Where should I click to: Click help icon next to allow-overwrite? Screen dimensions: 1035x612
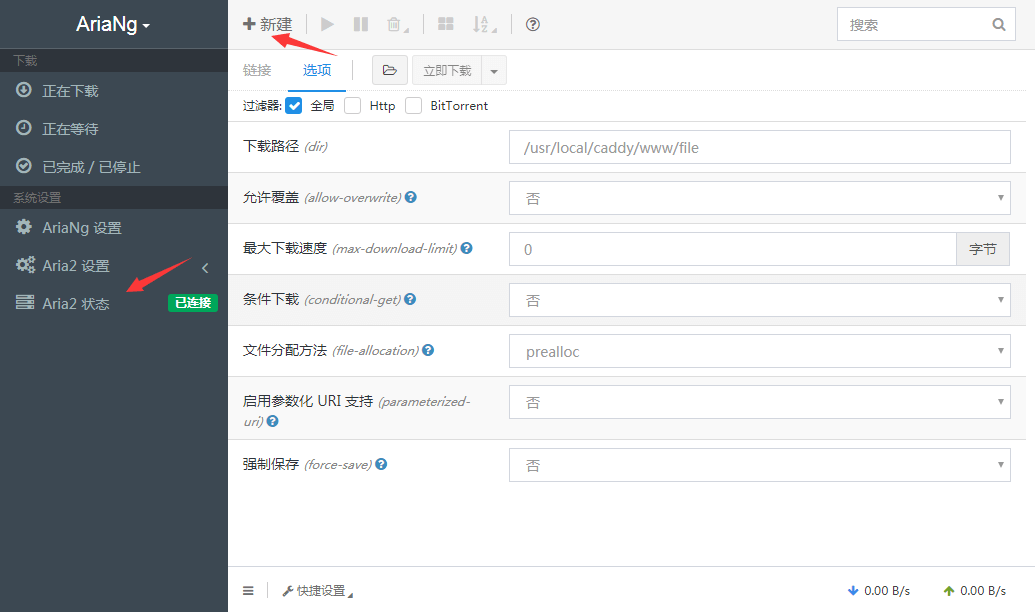pos(411,197)
